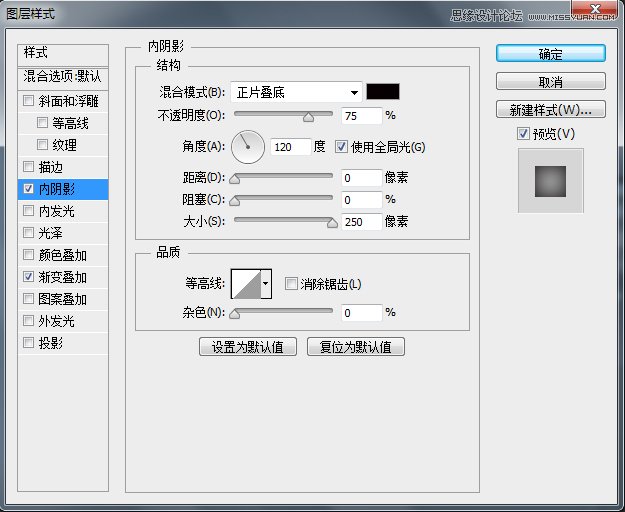Tick the 外发光 checkbox
Viewport: 625px width, 512px height.
[x=28, y=320]
